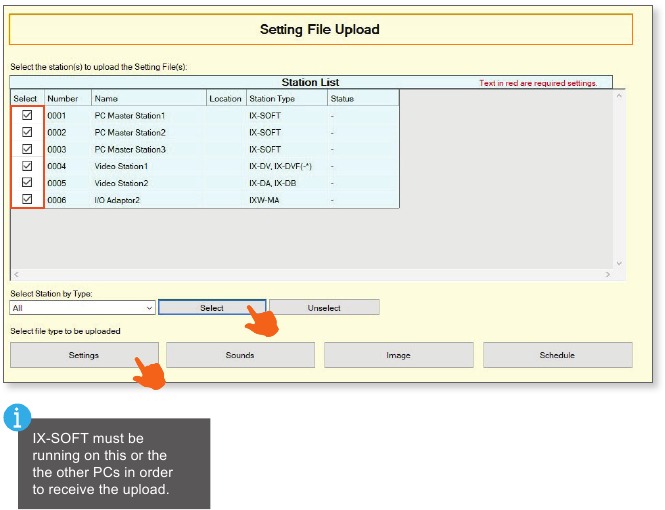The image size is (665, 510).
Task: Deselect the I/O Adaptor2 row checkbox
Action: pyautogui.click(x=27, y=200)
